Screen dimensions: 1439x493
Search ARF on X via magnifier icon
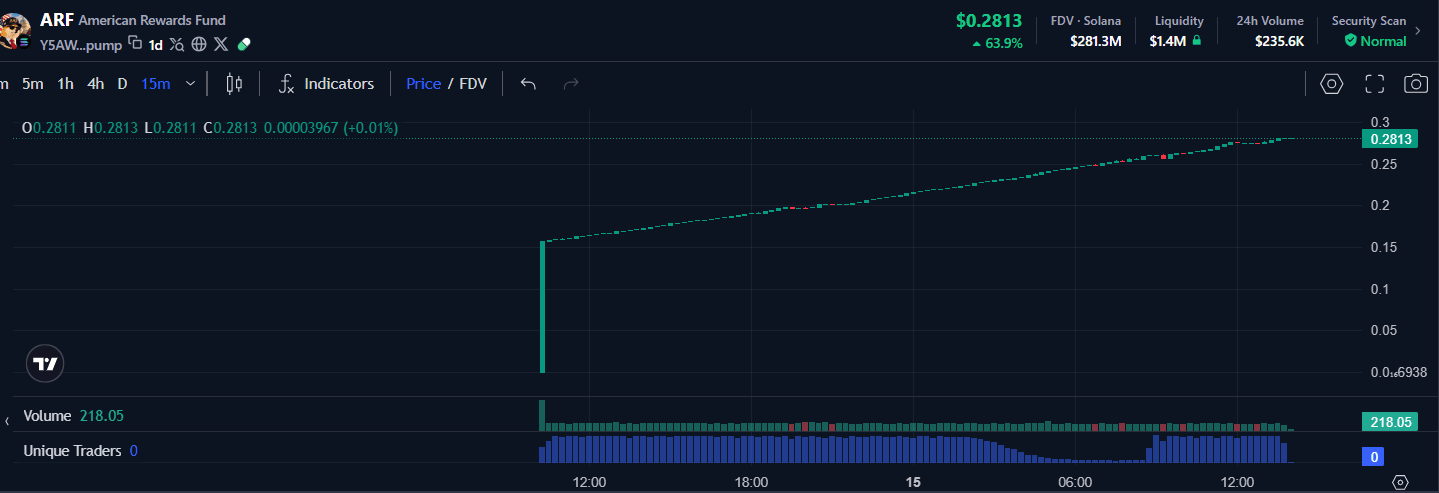pyautogui.click(x=177, y=44)
